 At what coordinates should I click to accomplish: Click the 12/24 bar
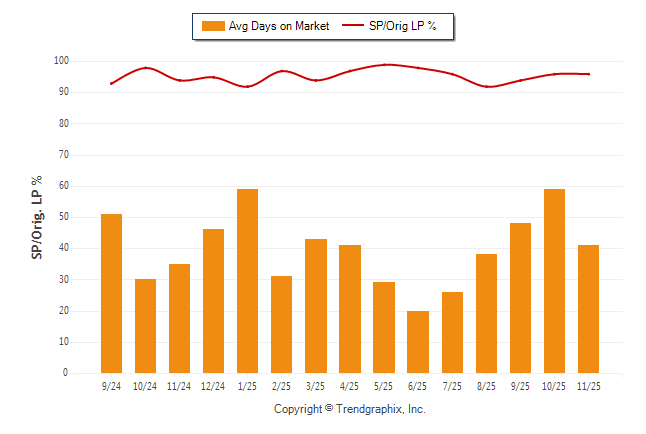coord(213,300)
